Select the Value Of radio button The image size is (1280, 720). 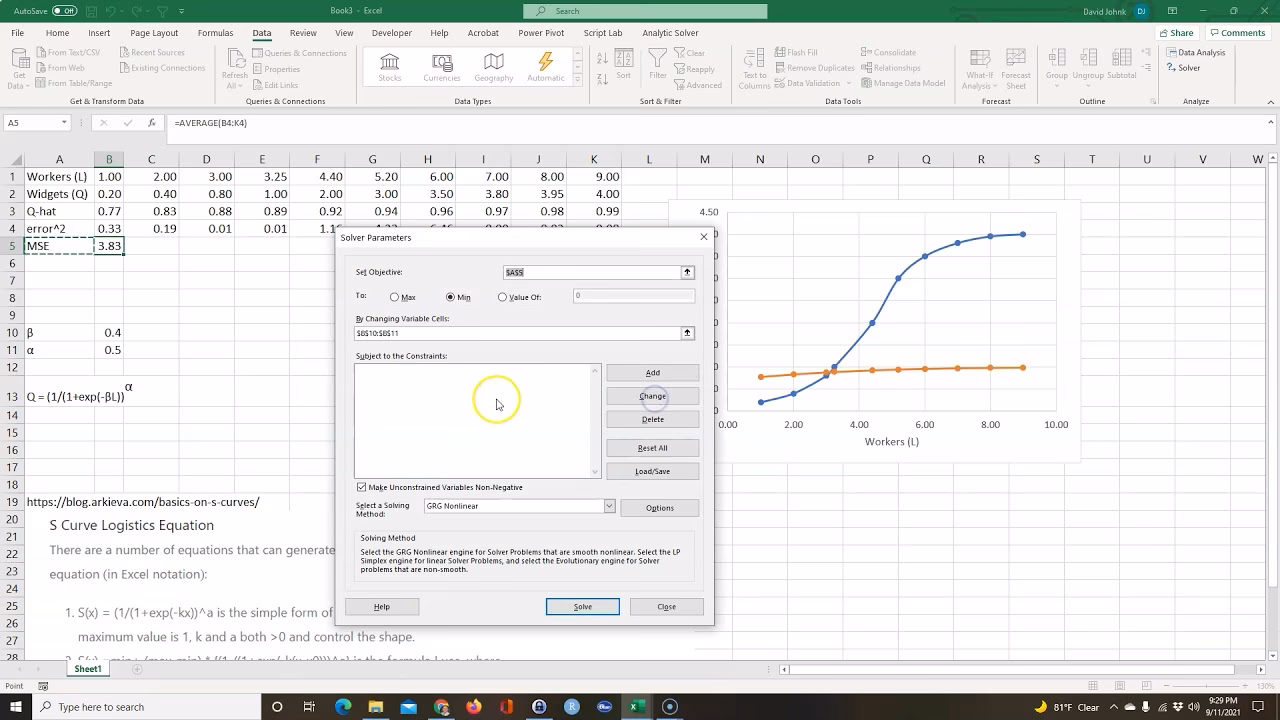pos(502,297)
